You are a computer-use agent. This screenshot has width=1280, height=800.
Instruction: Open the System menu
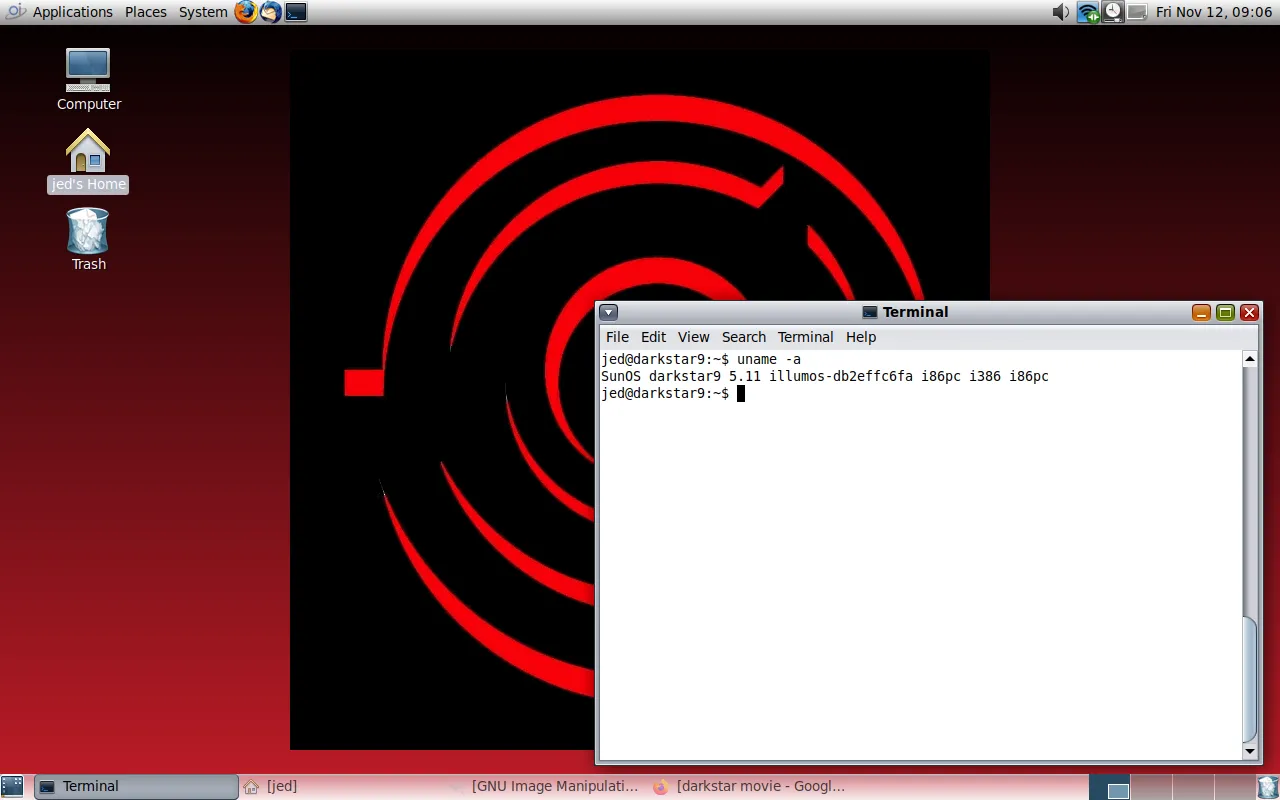pyautogui.click(x=203, y=12)
